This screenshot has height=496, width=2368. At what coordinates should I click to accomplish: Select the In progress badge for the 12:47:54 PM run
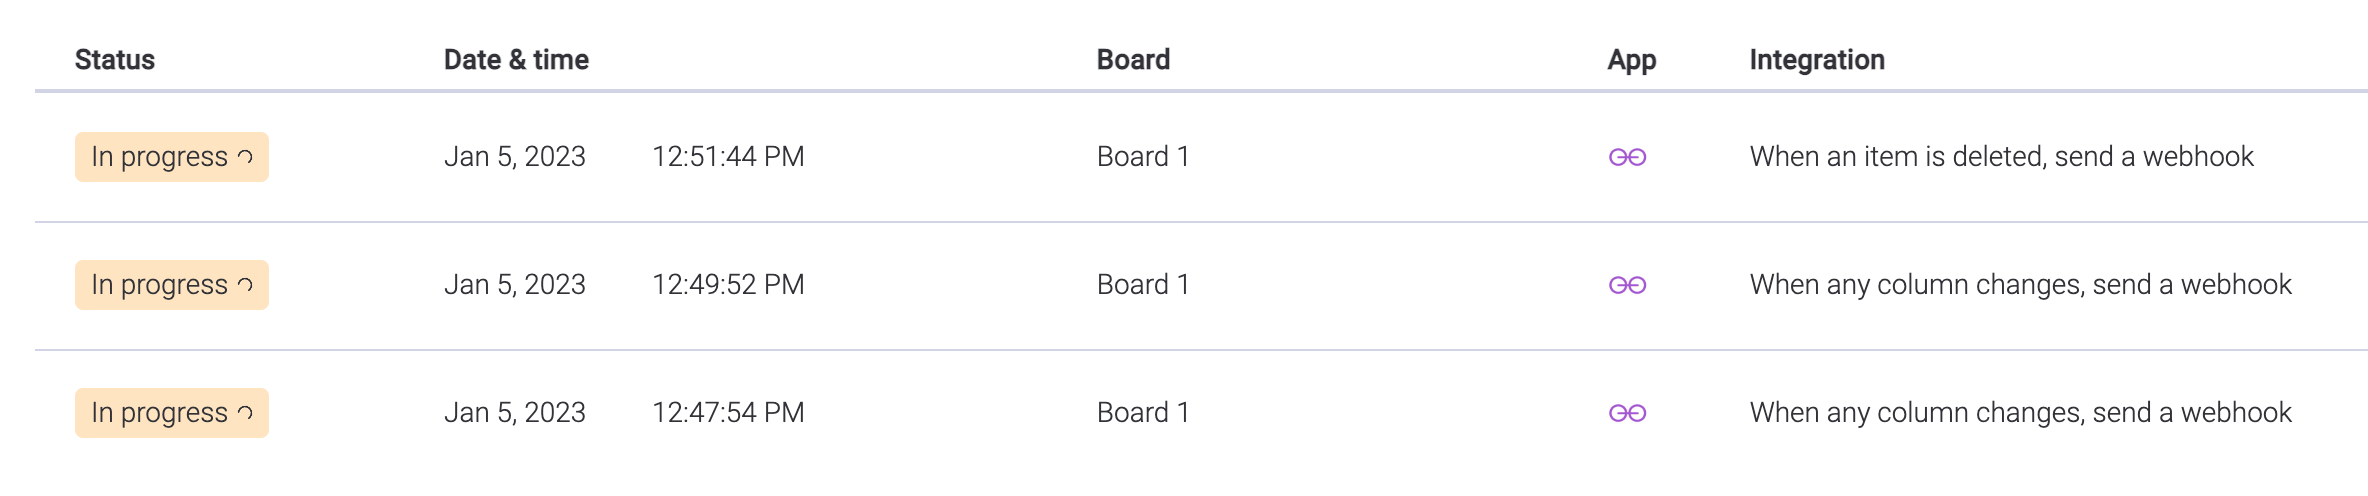[x=172, y=413]
